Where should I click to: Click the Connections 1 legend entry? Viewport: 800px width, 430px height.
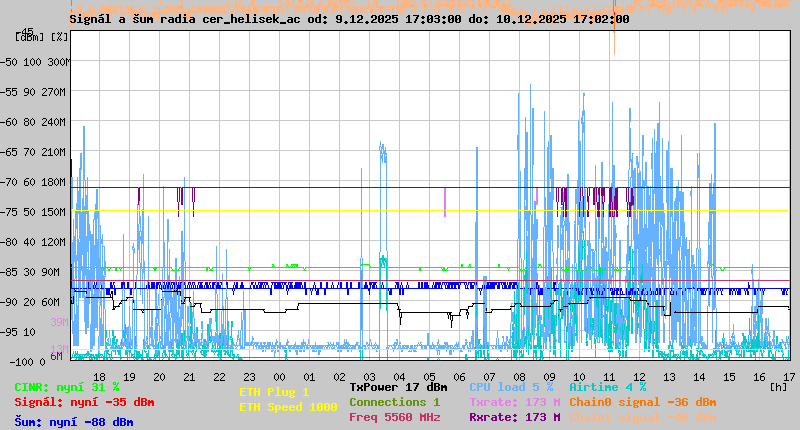pos(394,402)
